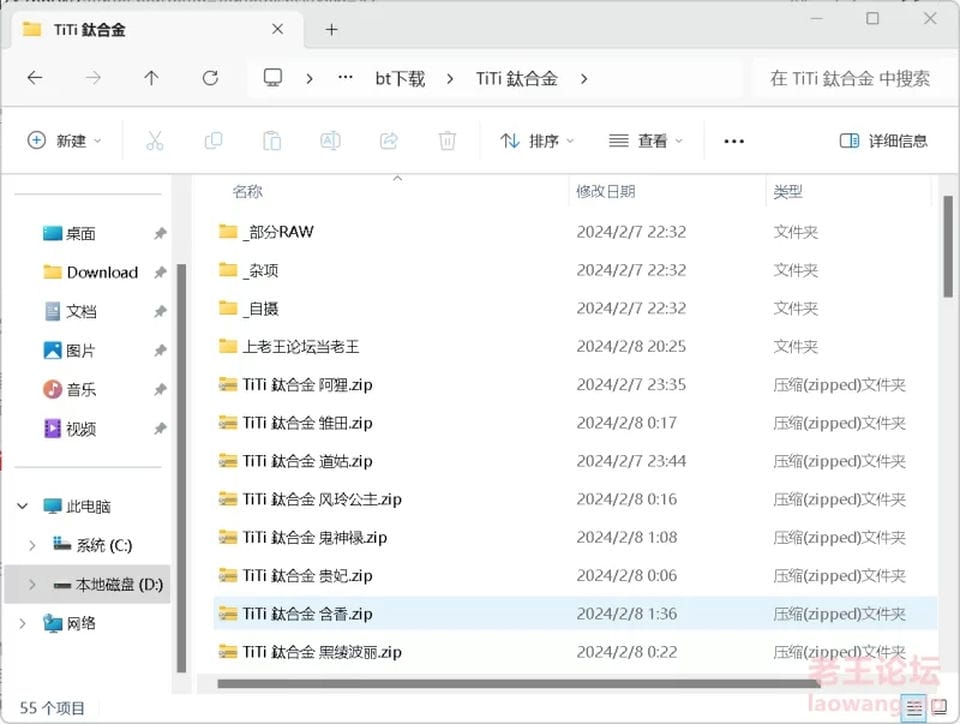Click bt下载 in the address breadcrumb

tap(400, 78)
